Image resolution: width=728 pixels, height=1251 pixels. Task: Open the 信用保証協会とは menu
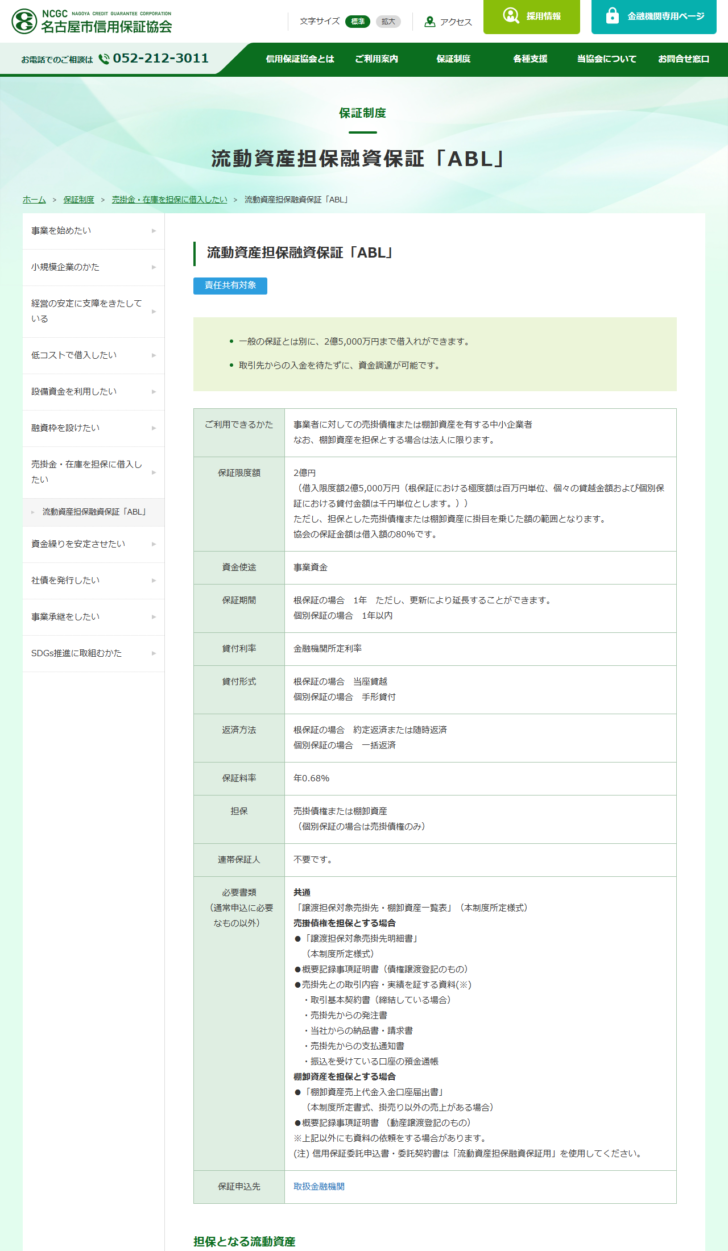coord(300,59)
